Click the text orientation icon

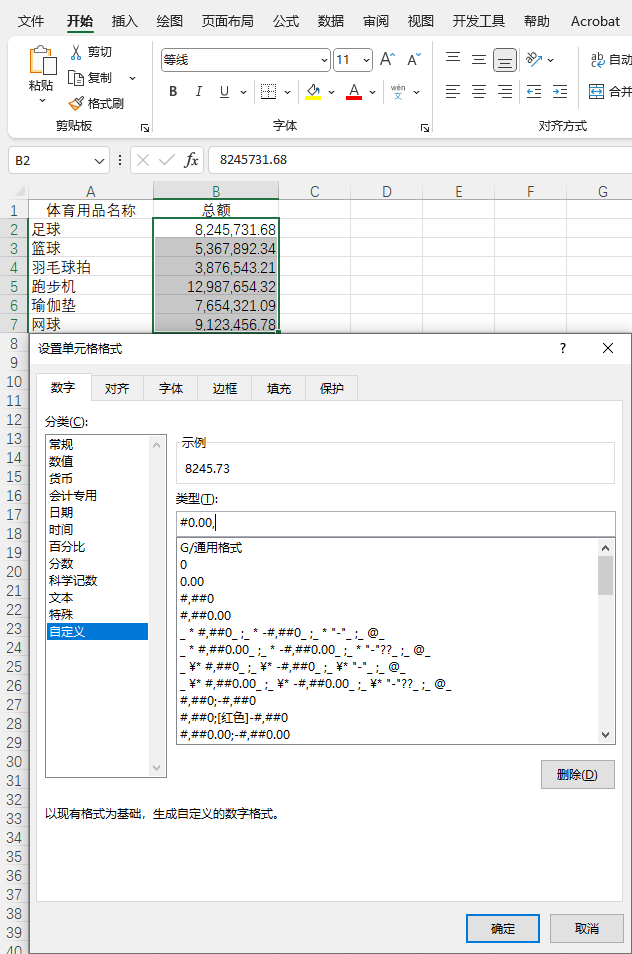point(533,59)
